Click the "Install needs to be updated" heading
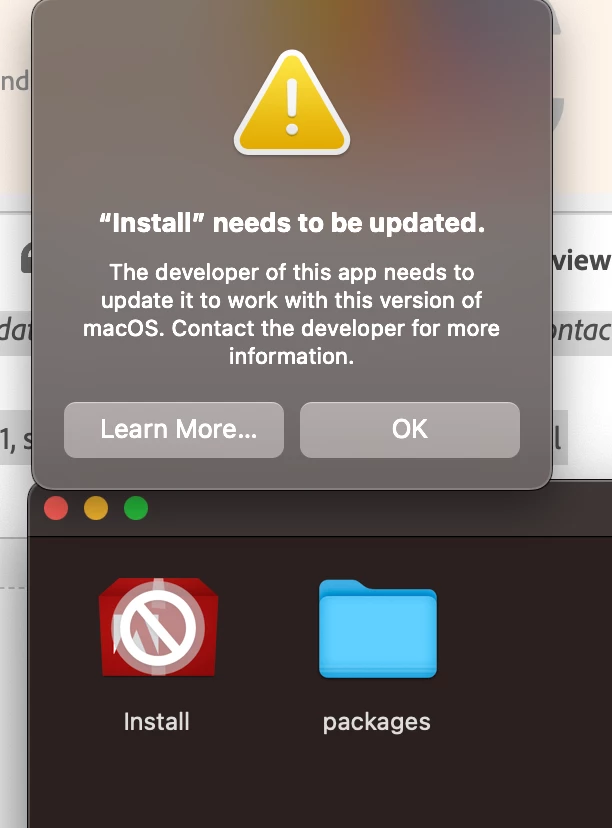Screen dimensions: 612x828 tap(291, 223)
